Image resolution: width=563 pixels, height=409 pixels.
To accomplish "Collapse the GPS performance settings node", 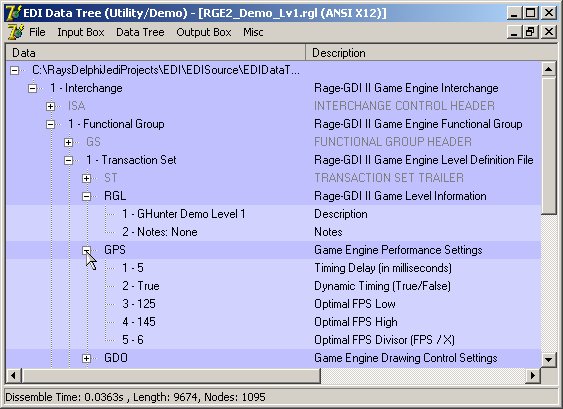I will 87,250.
